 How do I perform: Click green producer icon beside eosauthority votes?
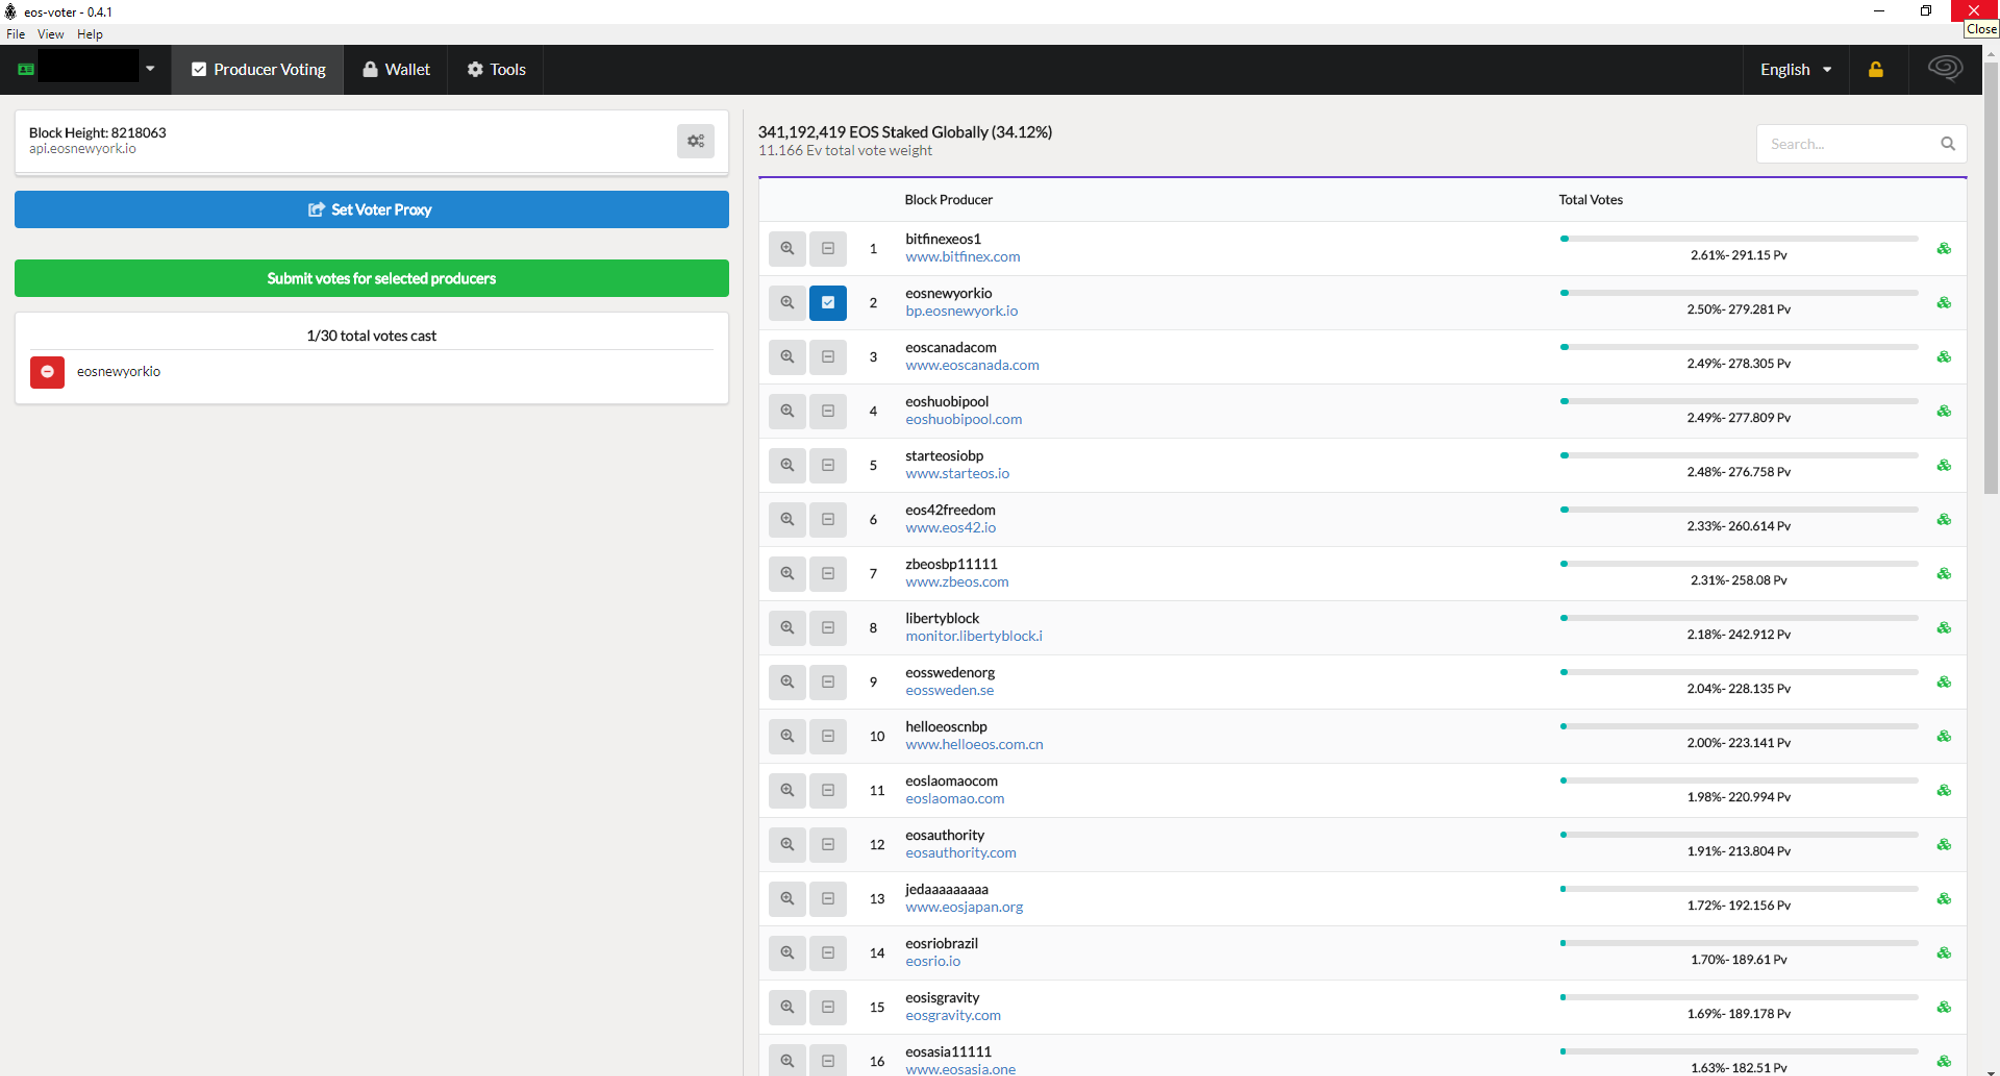1944,844
